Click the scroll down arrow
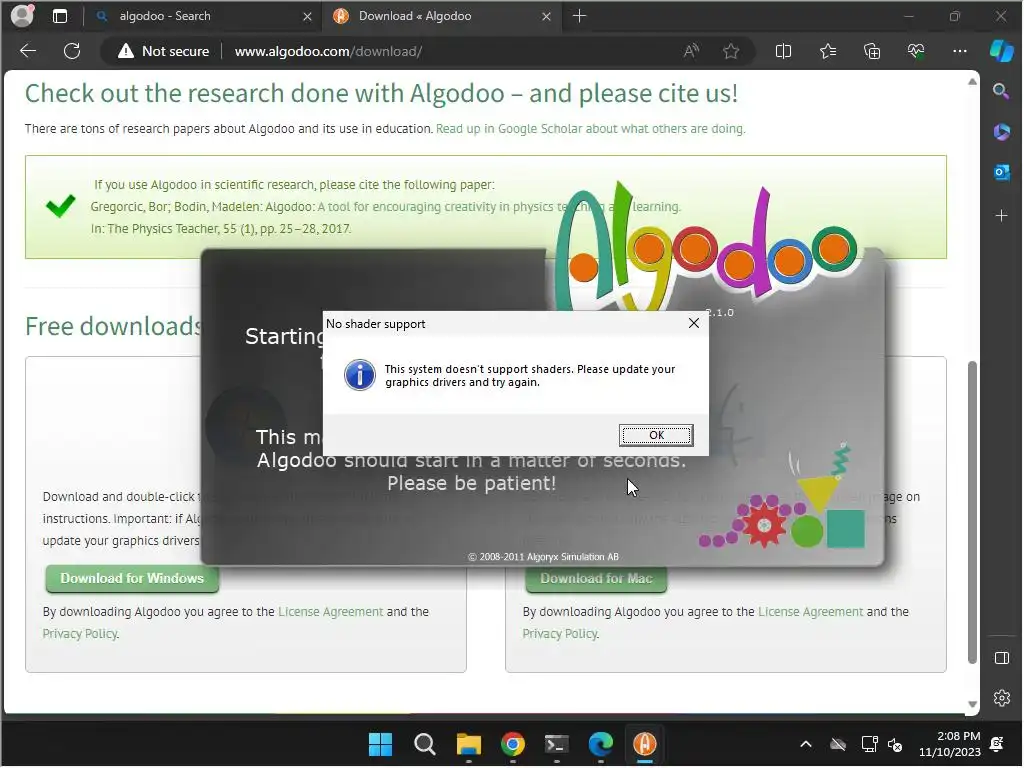This screenshot has height=768, width=1024. tap(972, 703)
